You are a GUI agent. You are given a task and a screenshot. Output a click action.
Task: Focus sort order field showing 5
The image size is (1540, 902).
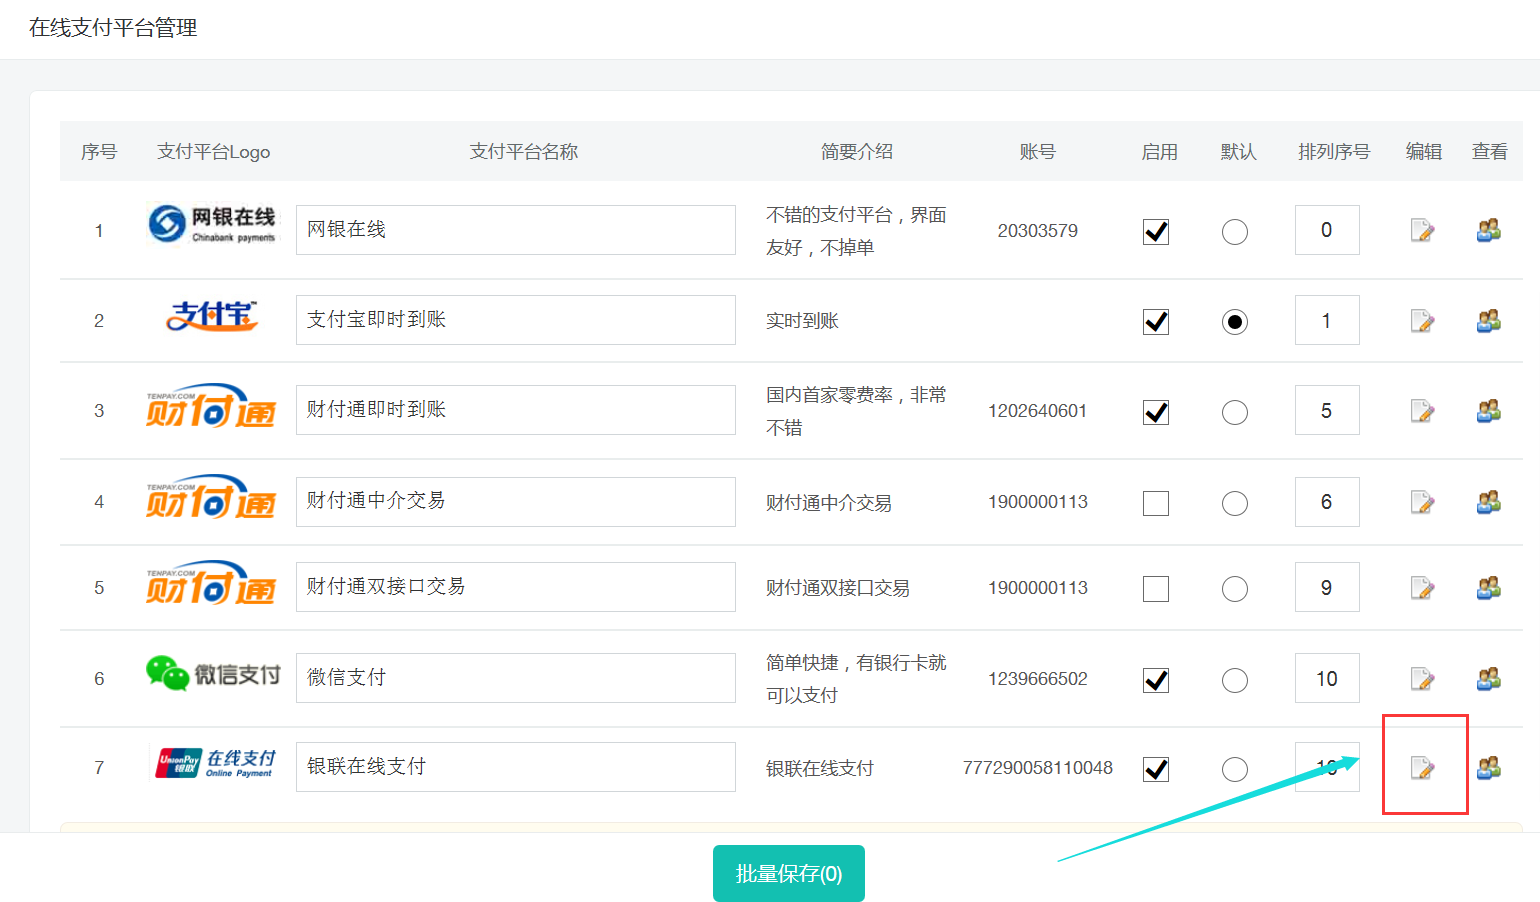point(1327,410)
